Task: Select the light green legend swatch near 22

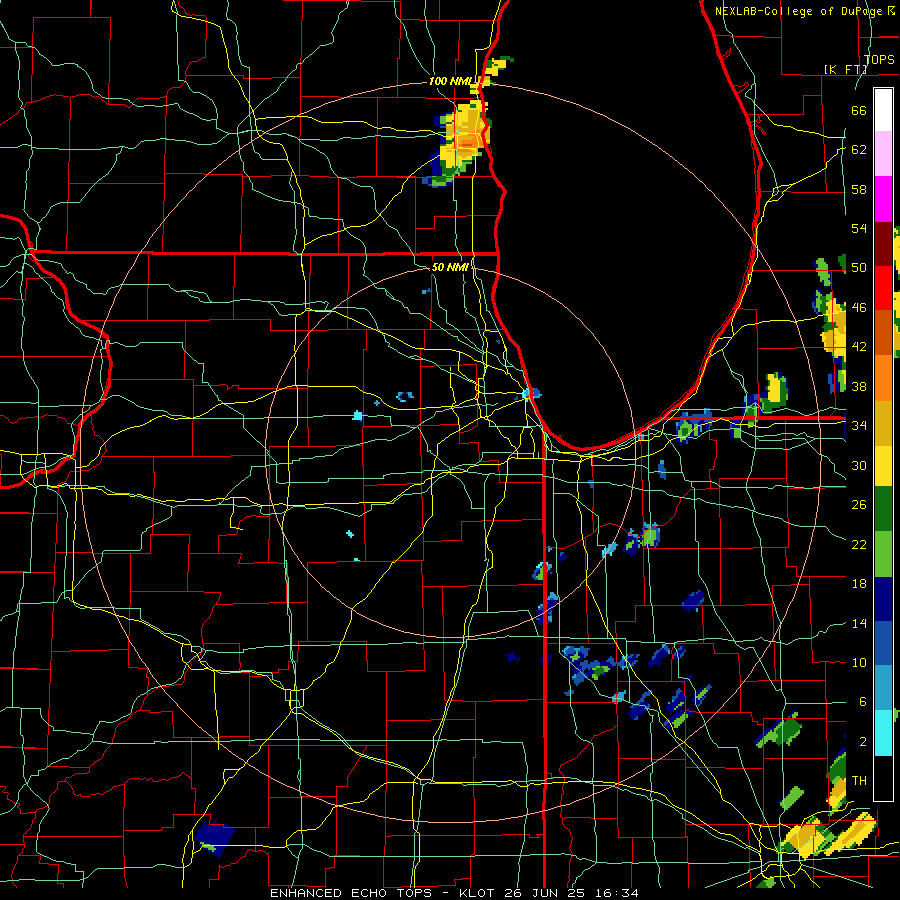Action: click(883, 554)
